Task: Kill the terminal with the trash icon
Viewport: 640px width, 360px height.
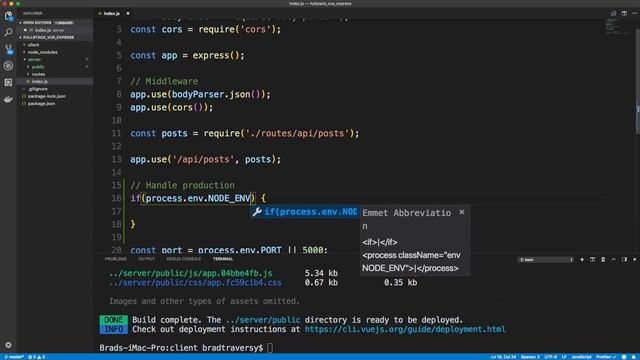Action: [x=603, y=260]
